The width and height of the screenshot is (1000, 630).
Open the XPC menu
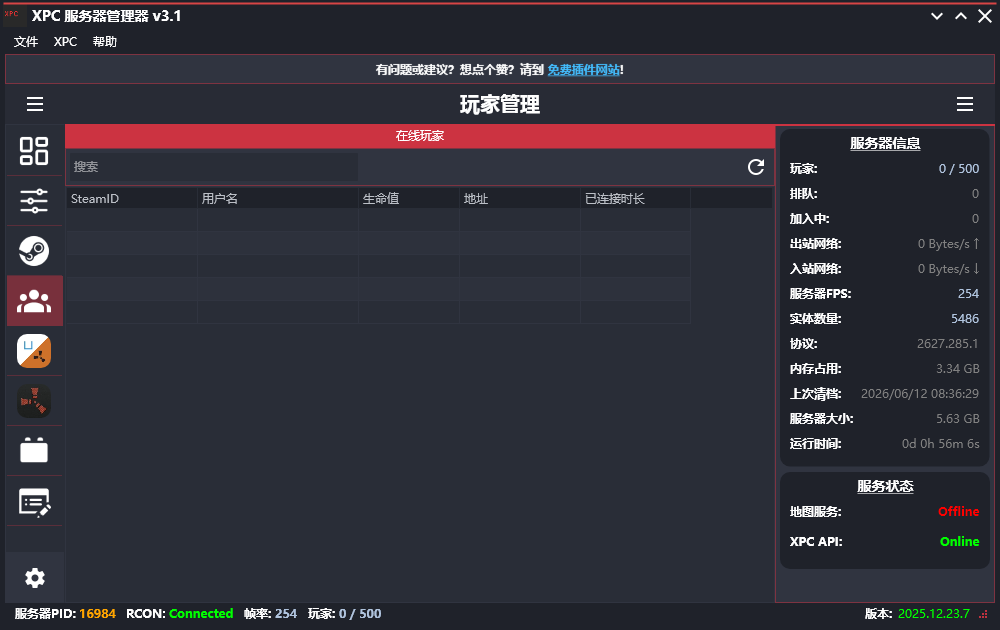65,41
